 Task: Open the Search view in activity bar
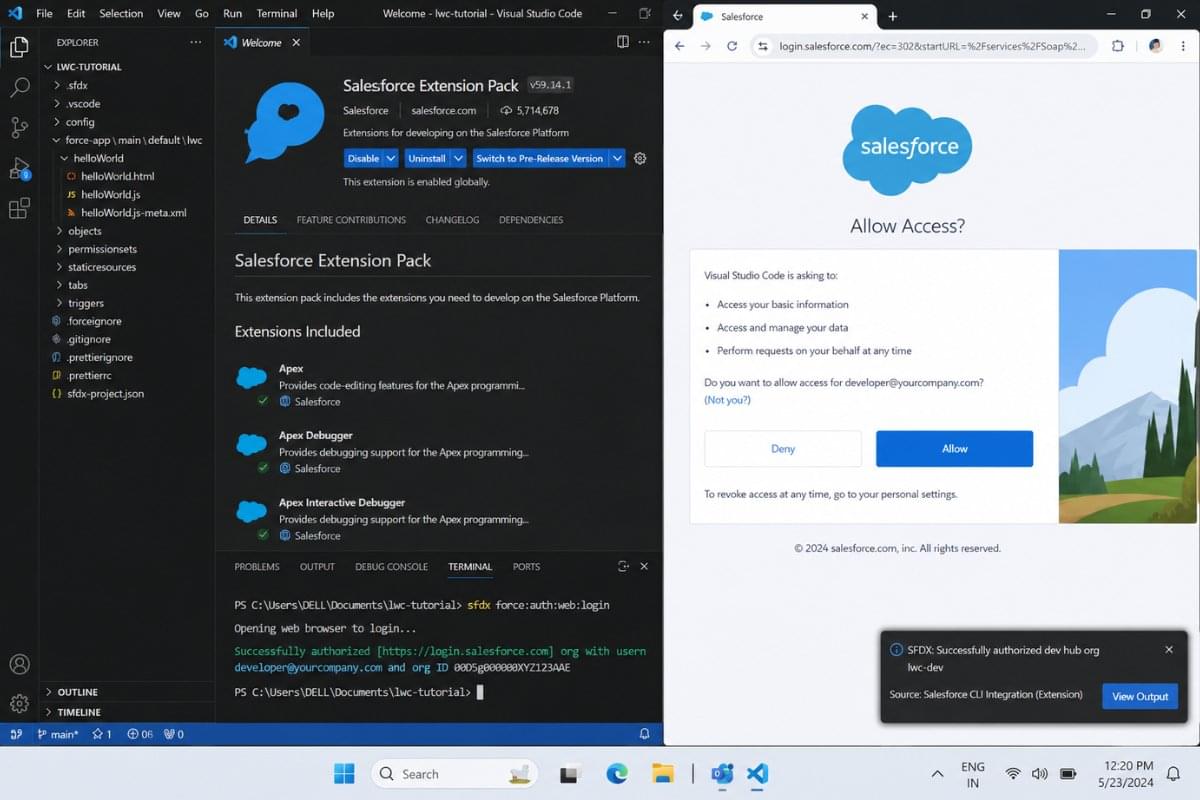[19, 87]
